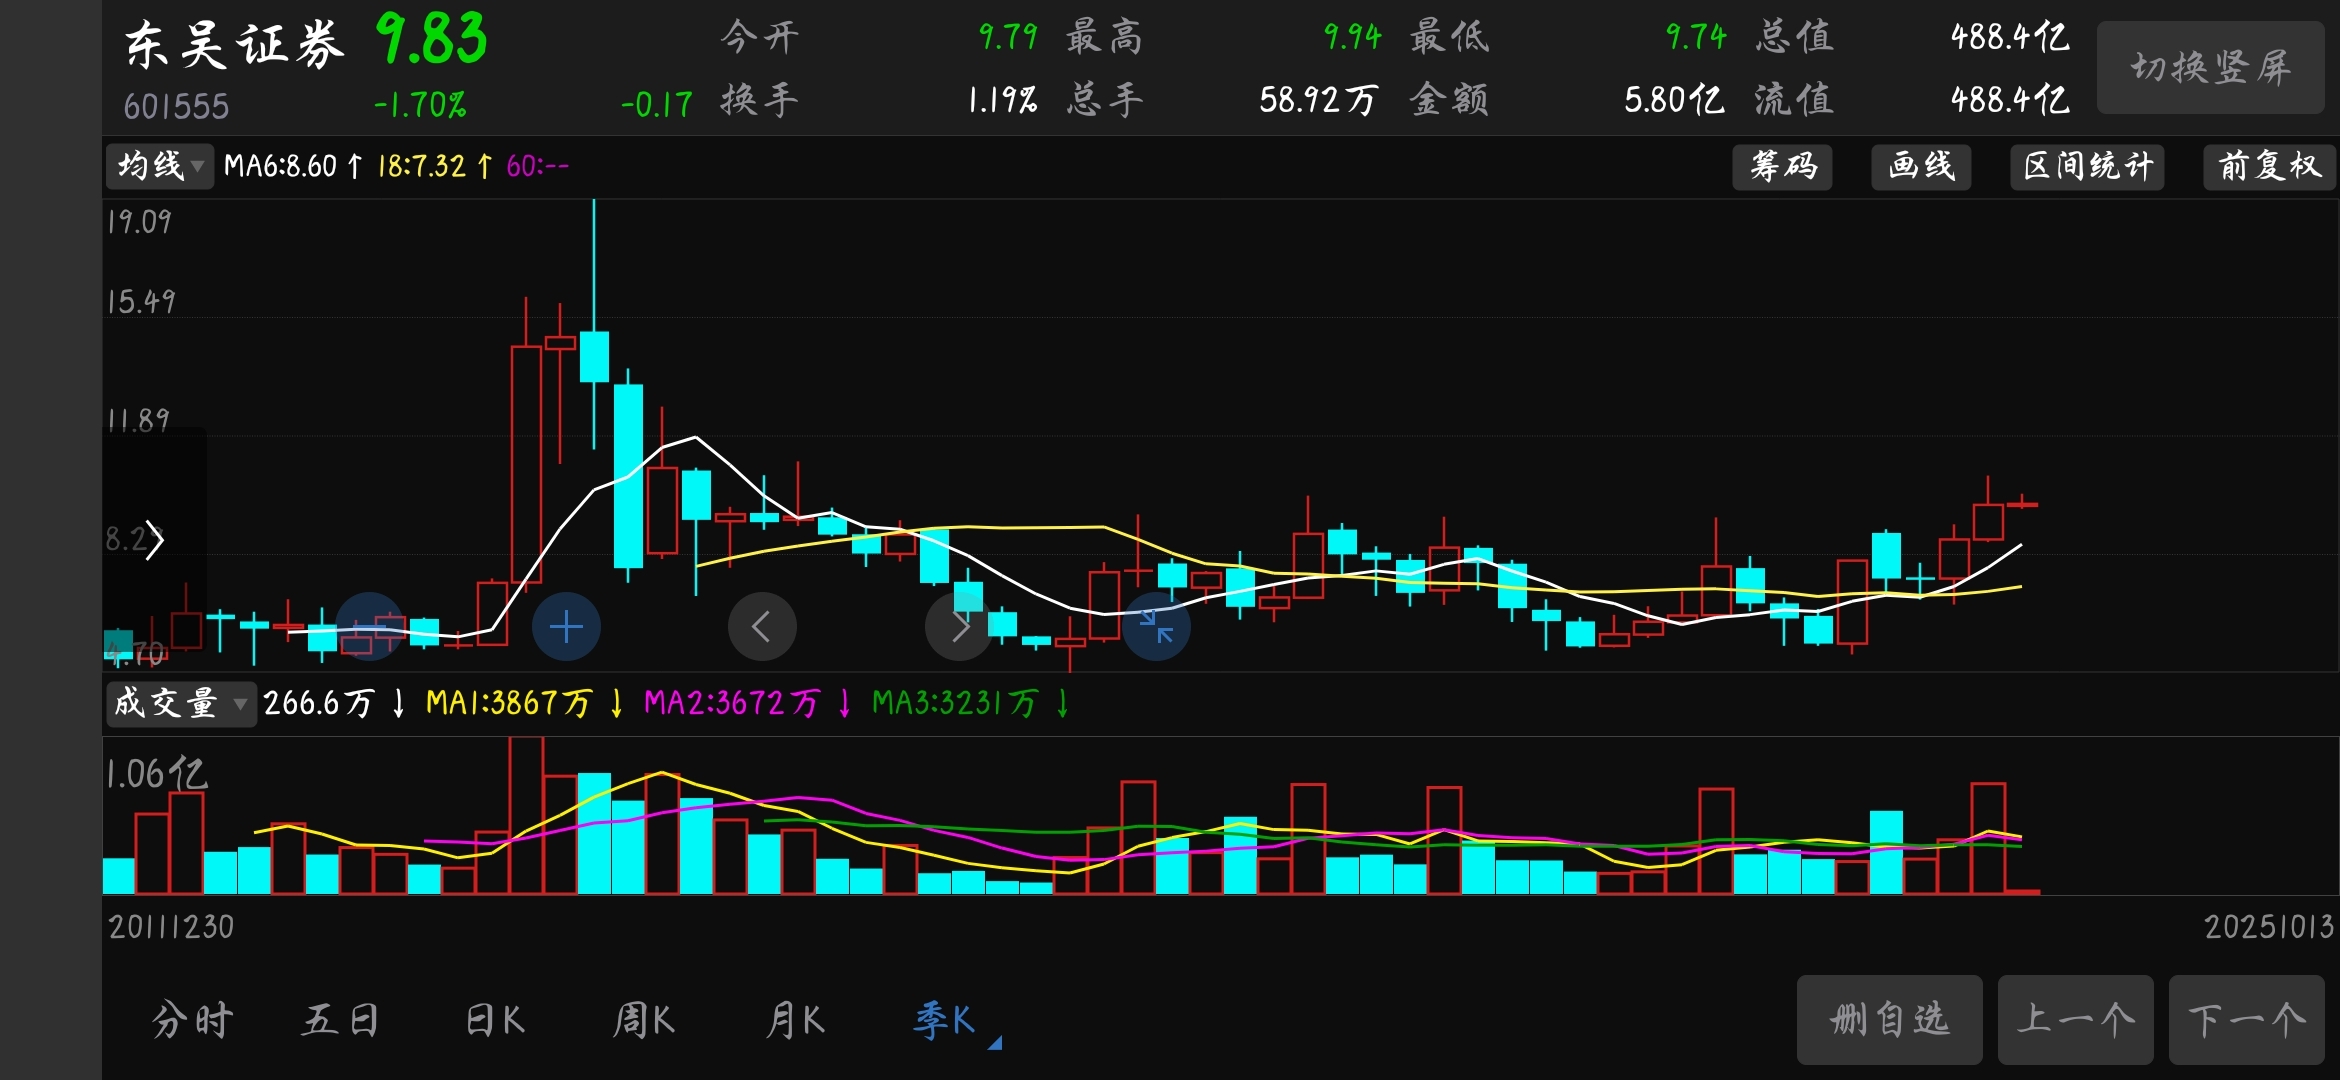The width and height of the screenshot is (2340, 1080).
Task: Click latest candlestick on K-line chart
Action: coord(2022,505)
